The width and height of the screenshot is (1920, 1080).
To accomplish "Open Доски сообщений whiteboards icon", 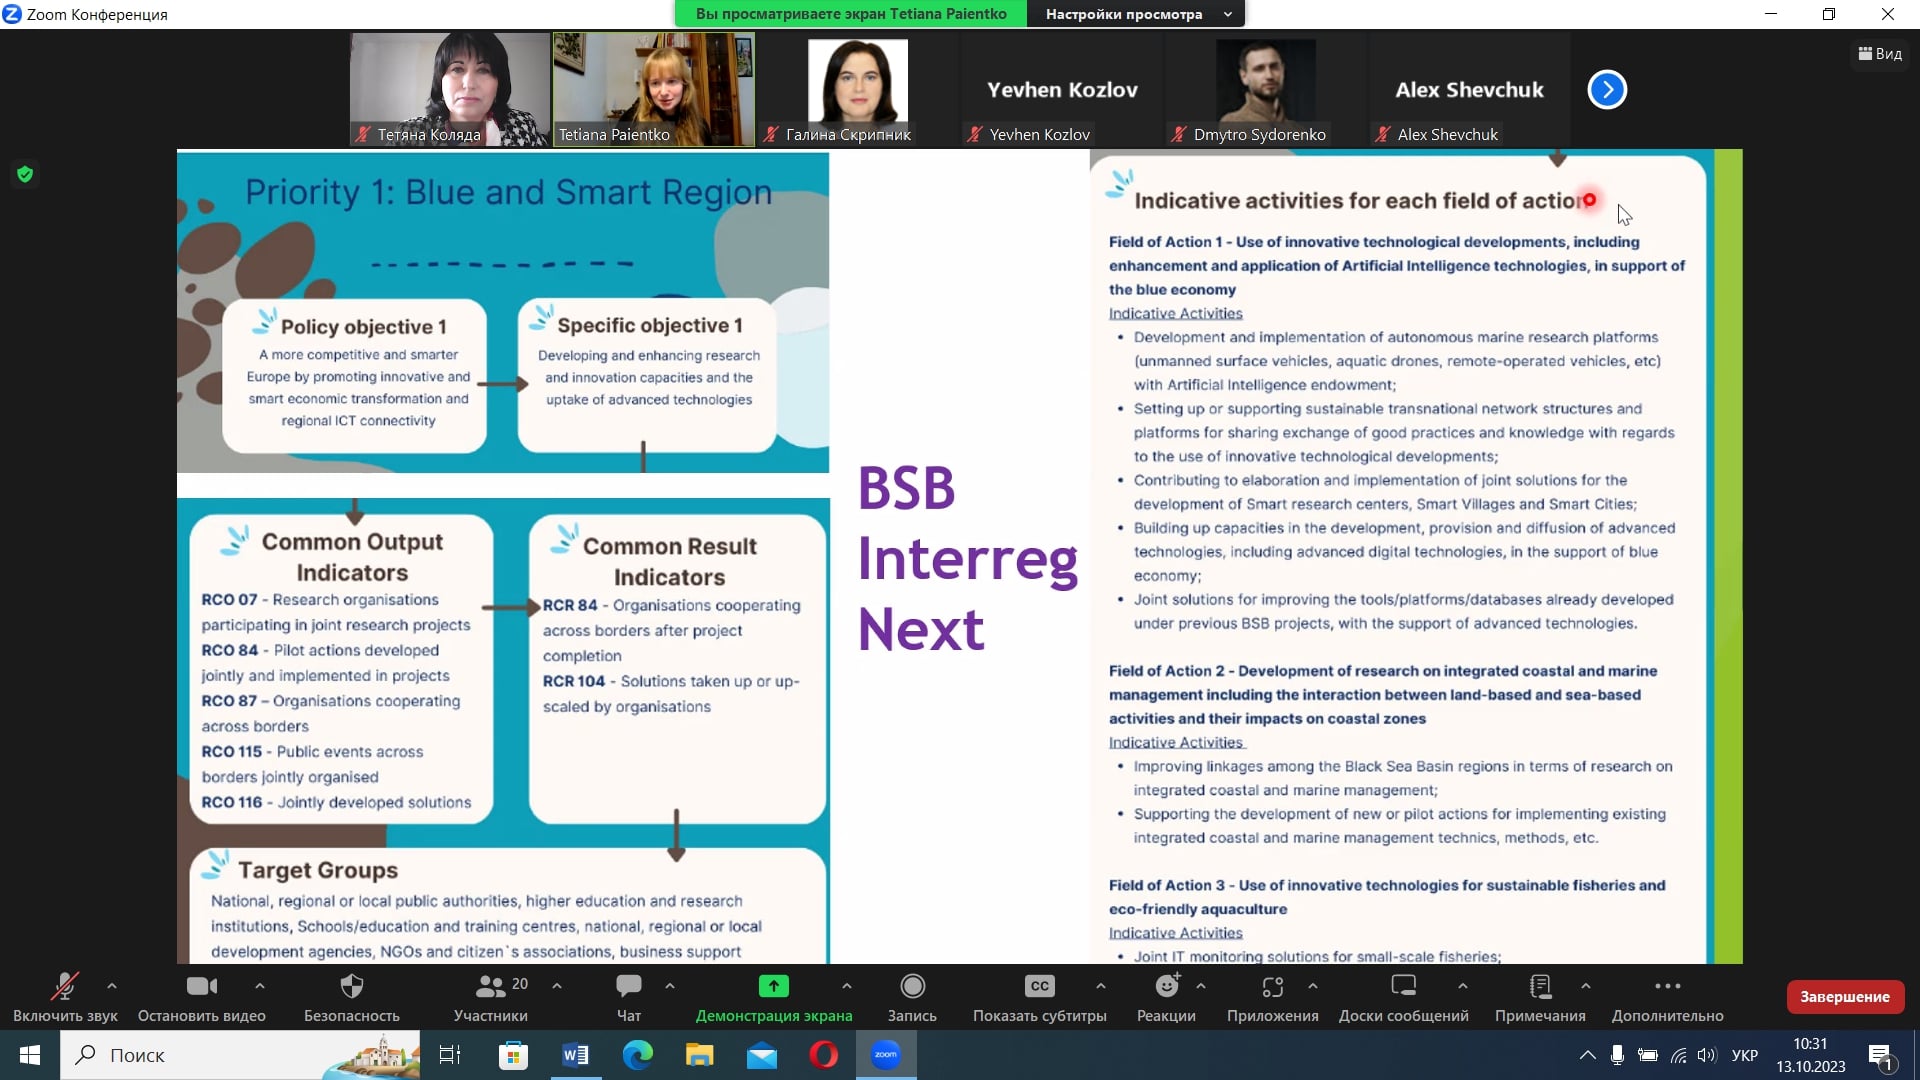I will tap(1404, 987).
